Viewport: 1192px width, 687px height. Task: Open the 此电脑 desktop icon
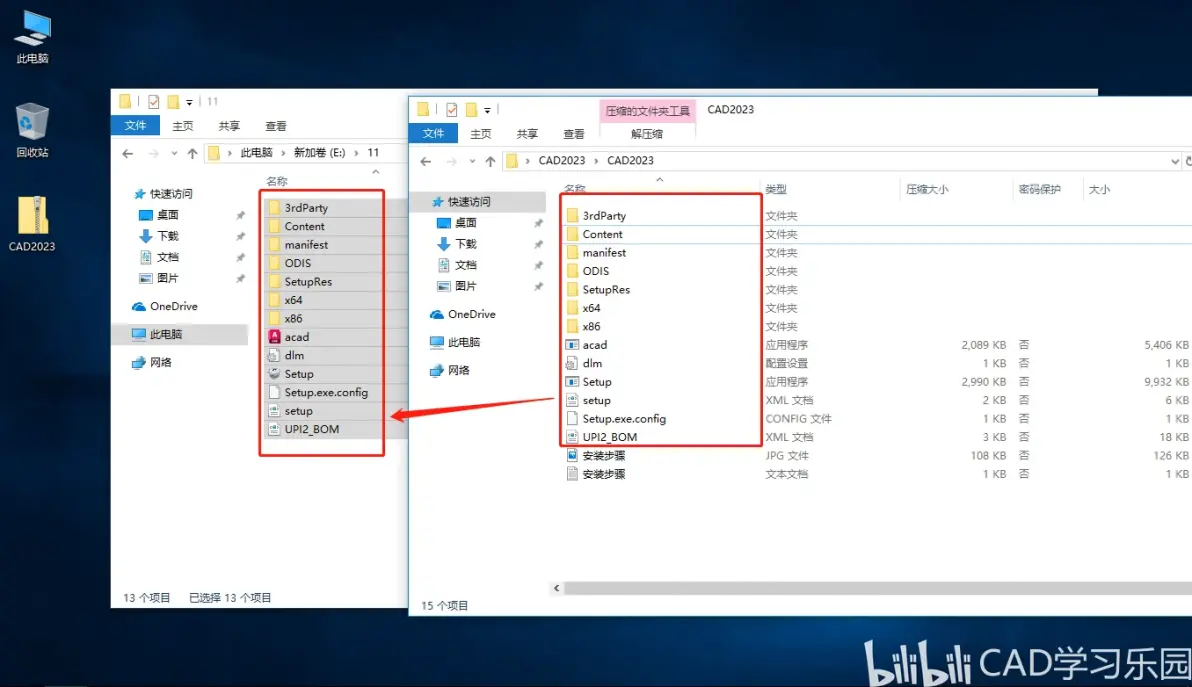point(33,38)
